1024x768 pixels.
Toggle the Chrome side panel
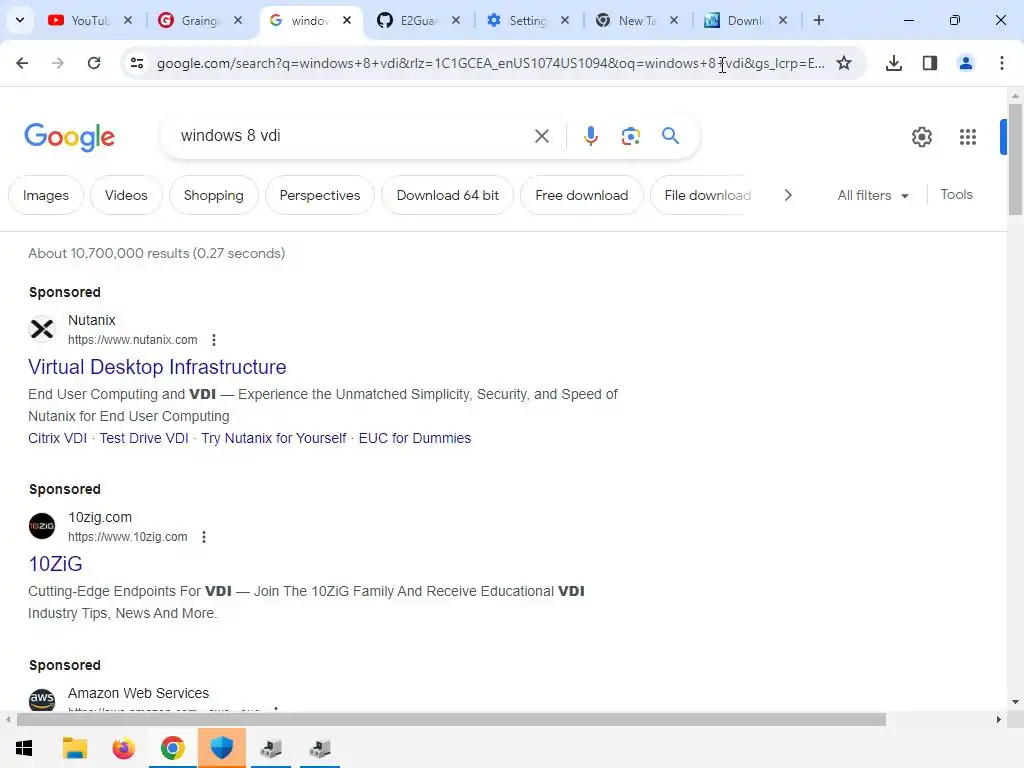coord(930,63)
